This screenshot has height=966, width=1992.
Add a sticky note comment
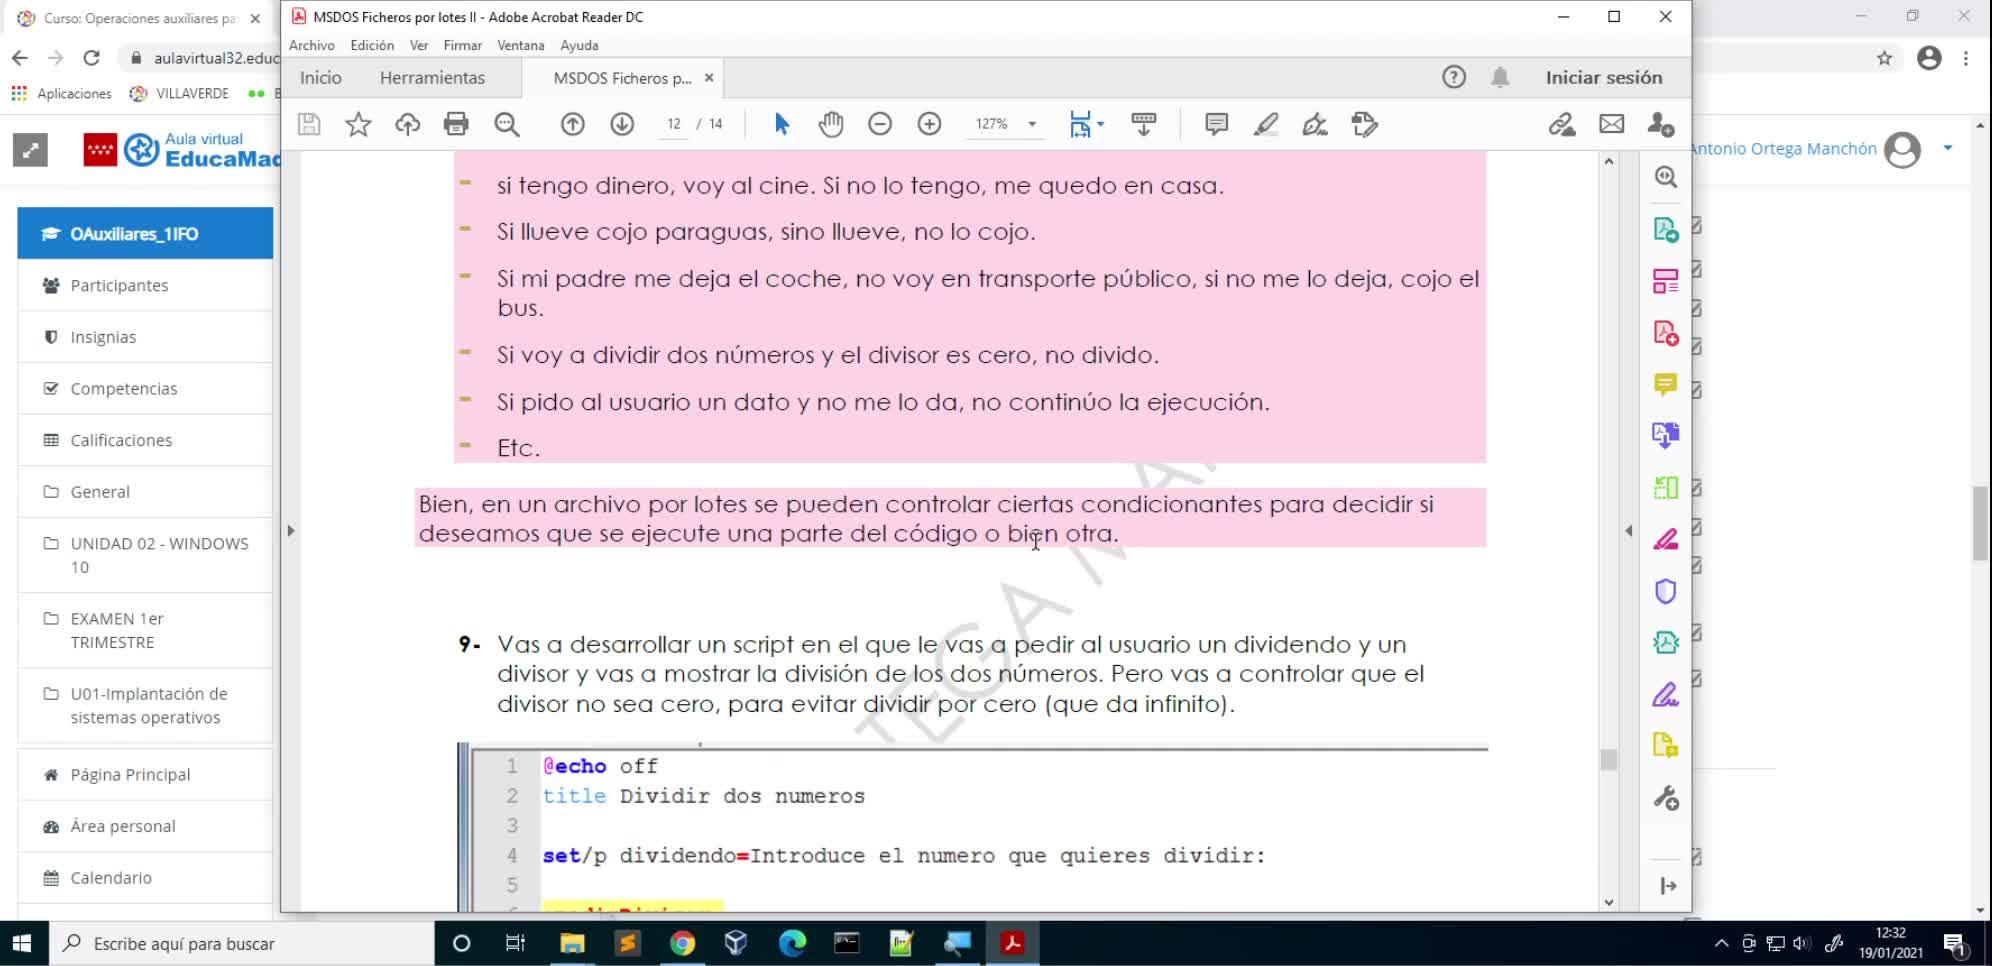pyautogui.click(x=1216, y=124)
